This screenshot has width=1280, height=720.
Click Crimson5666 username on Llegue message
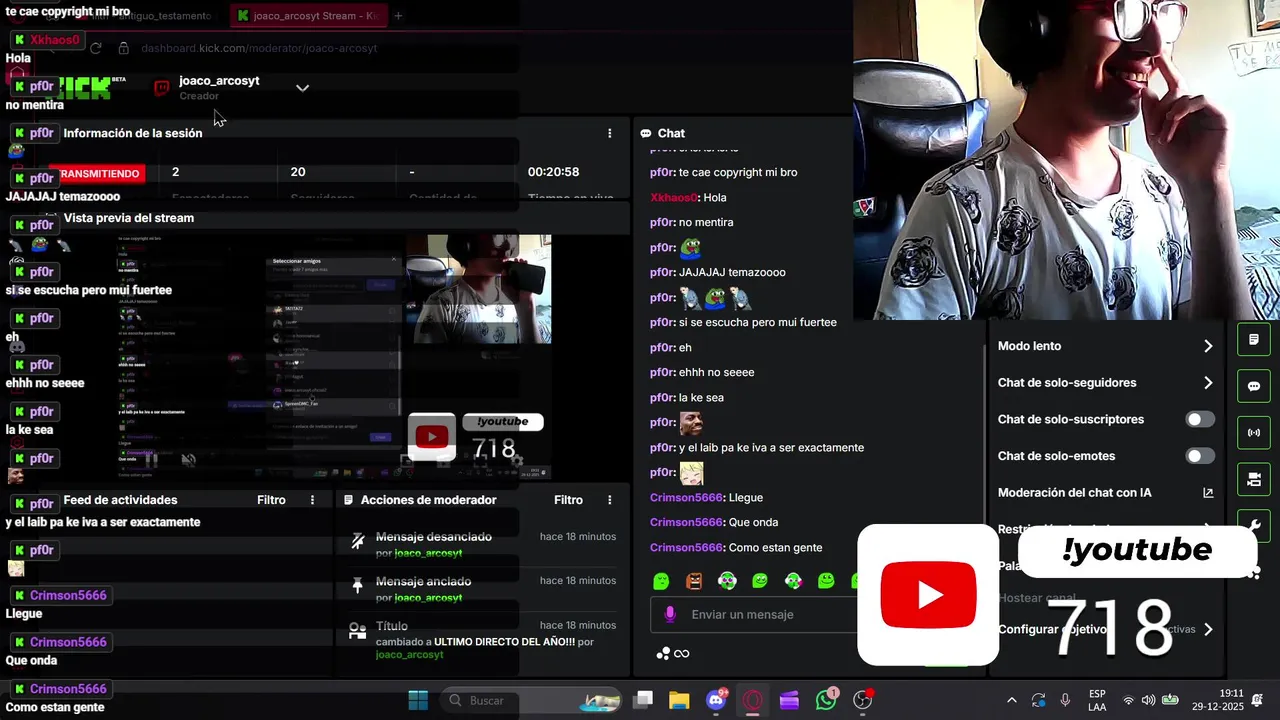pyautogui.click(x=686, y=497)
